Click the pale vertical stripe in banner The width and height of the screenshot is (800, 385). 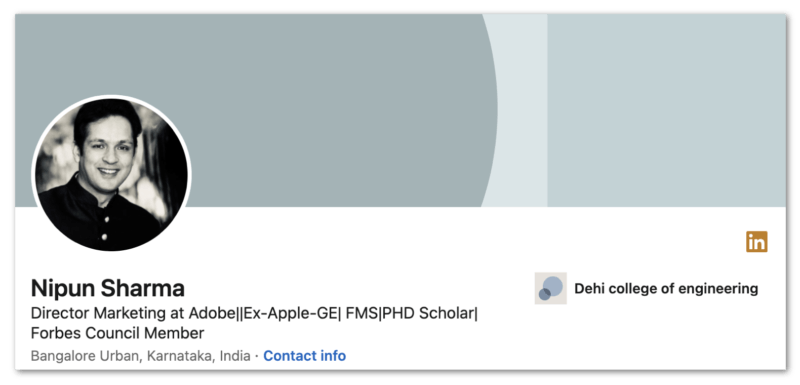click(520, 110)
